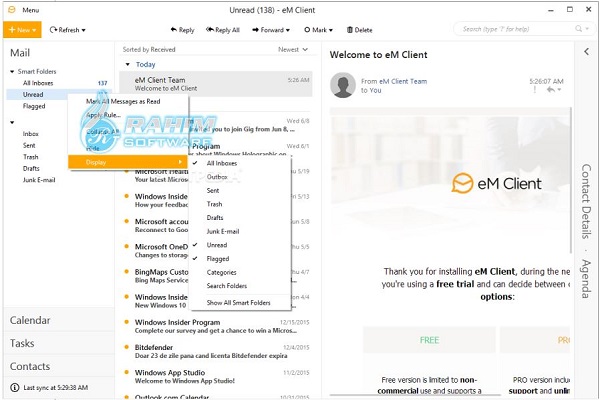Viewport: 600px width, 400px height.
Task: Switch to the Tasks section
Action: (x=59, y=343)
